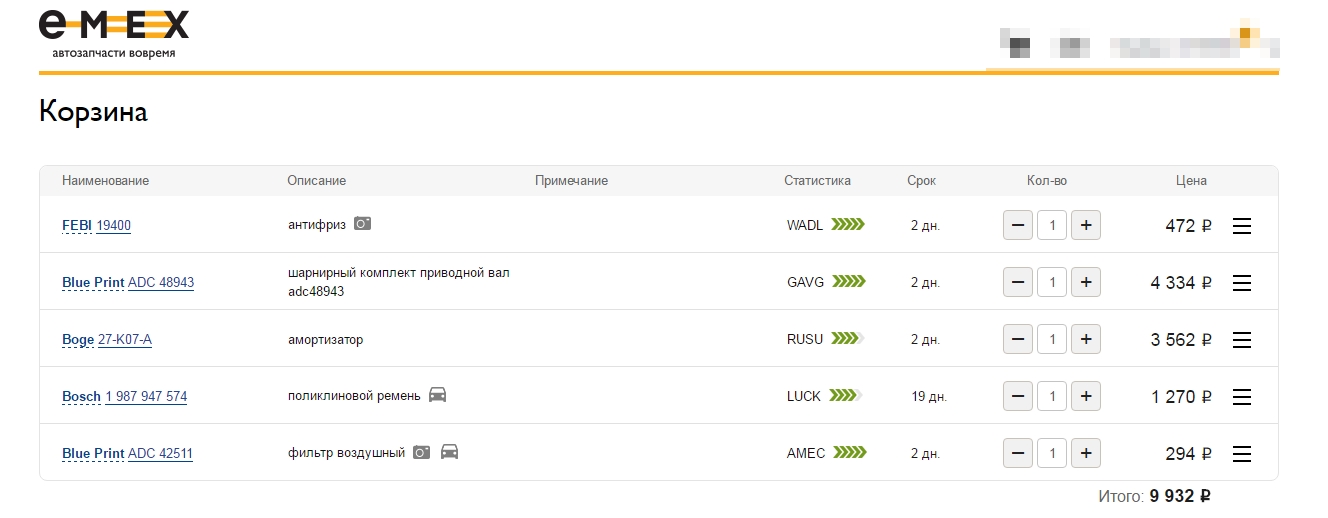The height and width of the screenshot is (518, 1328).
Task: Click description амортизатор
Action: (325, 340)
